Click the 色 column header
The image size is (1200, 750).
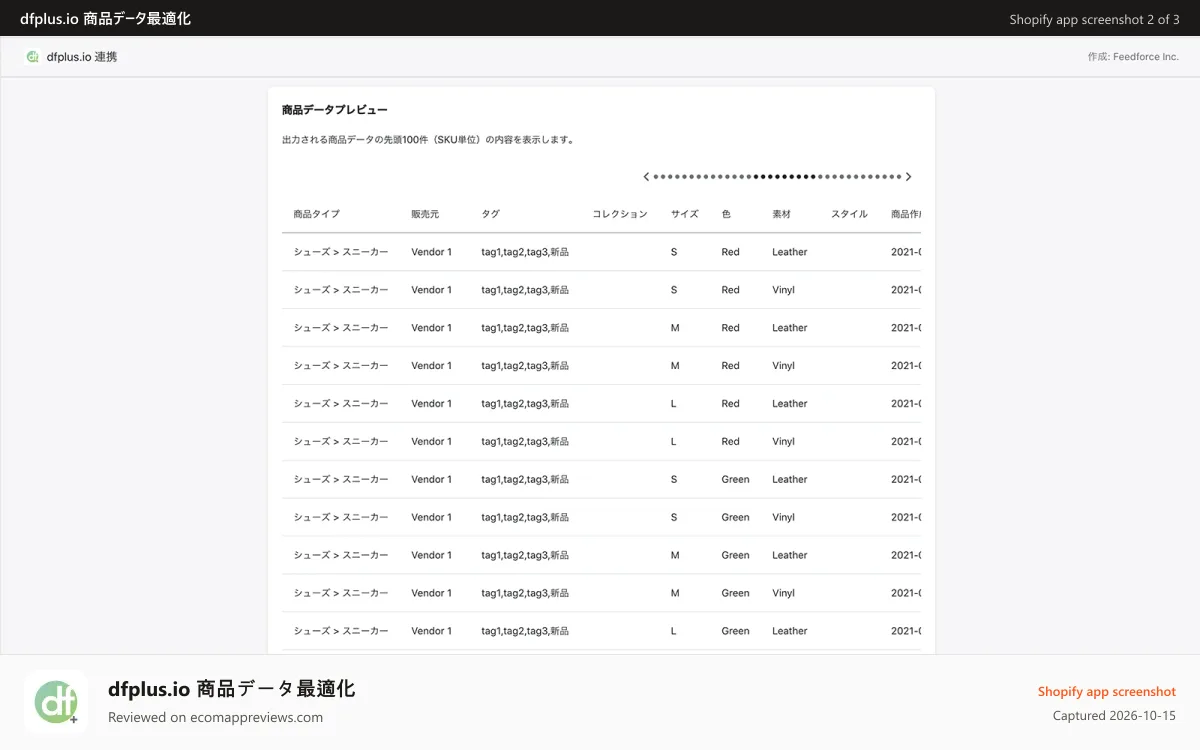coord(726,214)
